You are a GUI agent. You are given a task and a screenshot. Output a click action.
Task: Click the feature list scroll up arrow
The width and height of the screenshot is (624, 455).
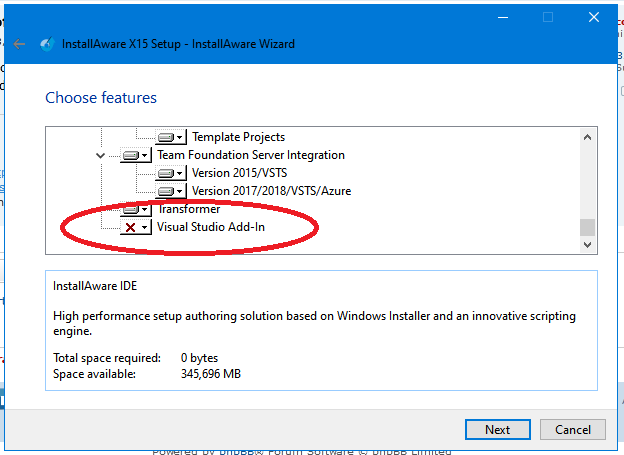(587, 137)
